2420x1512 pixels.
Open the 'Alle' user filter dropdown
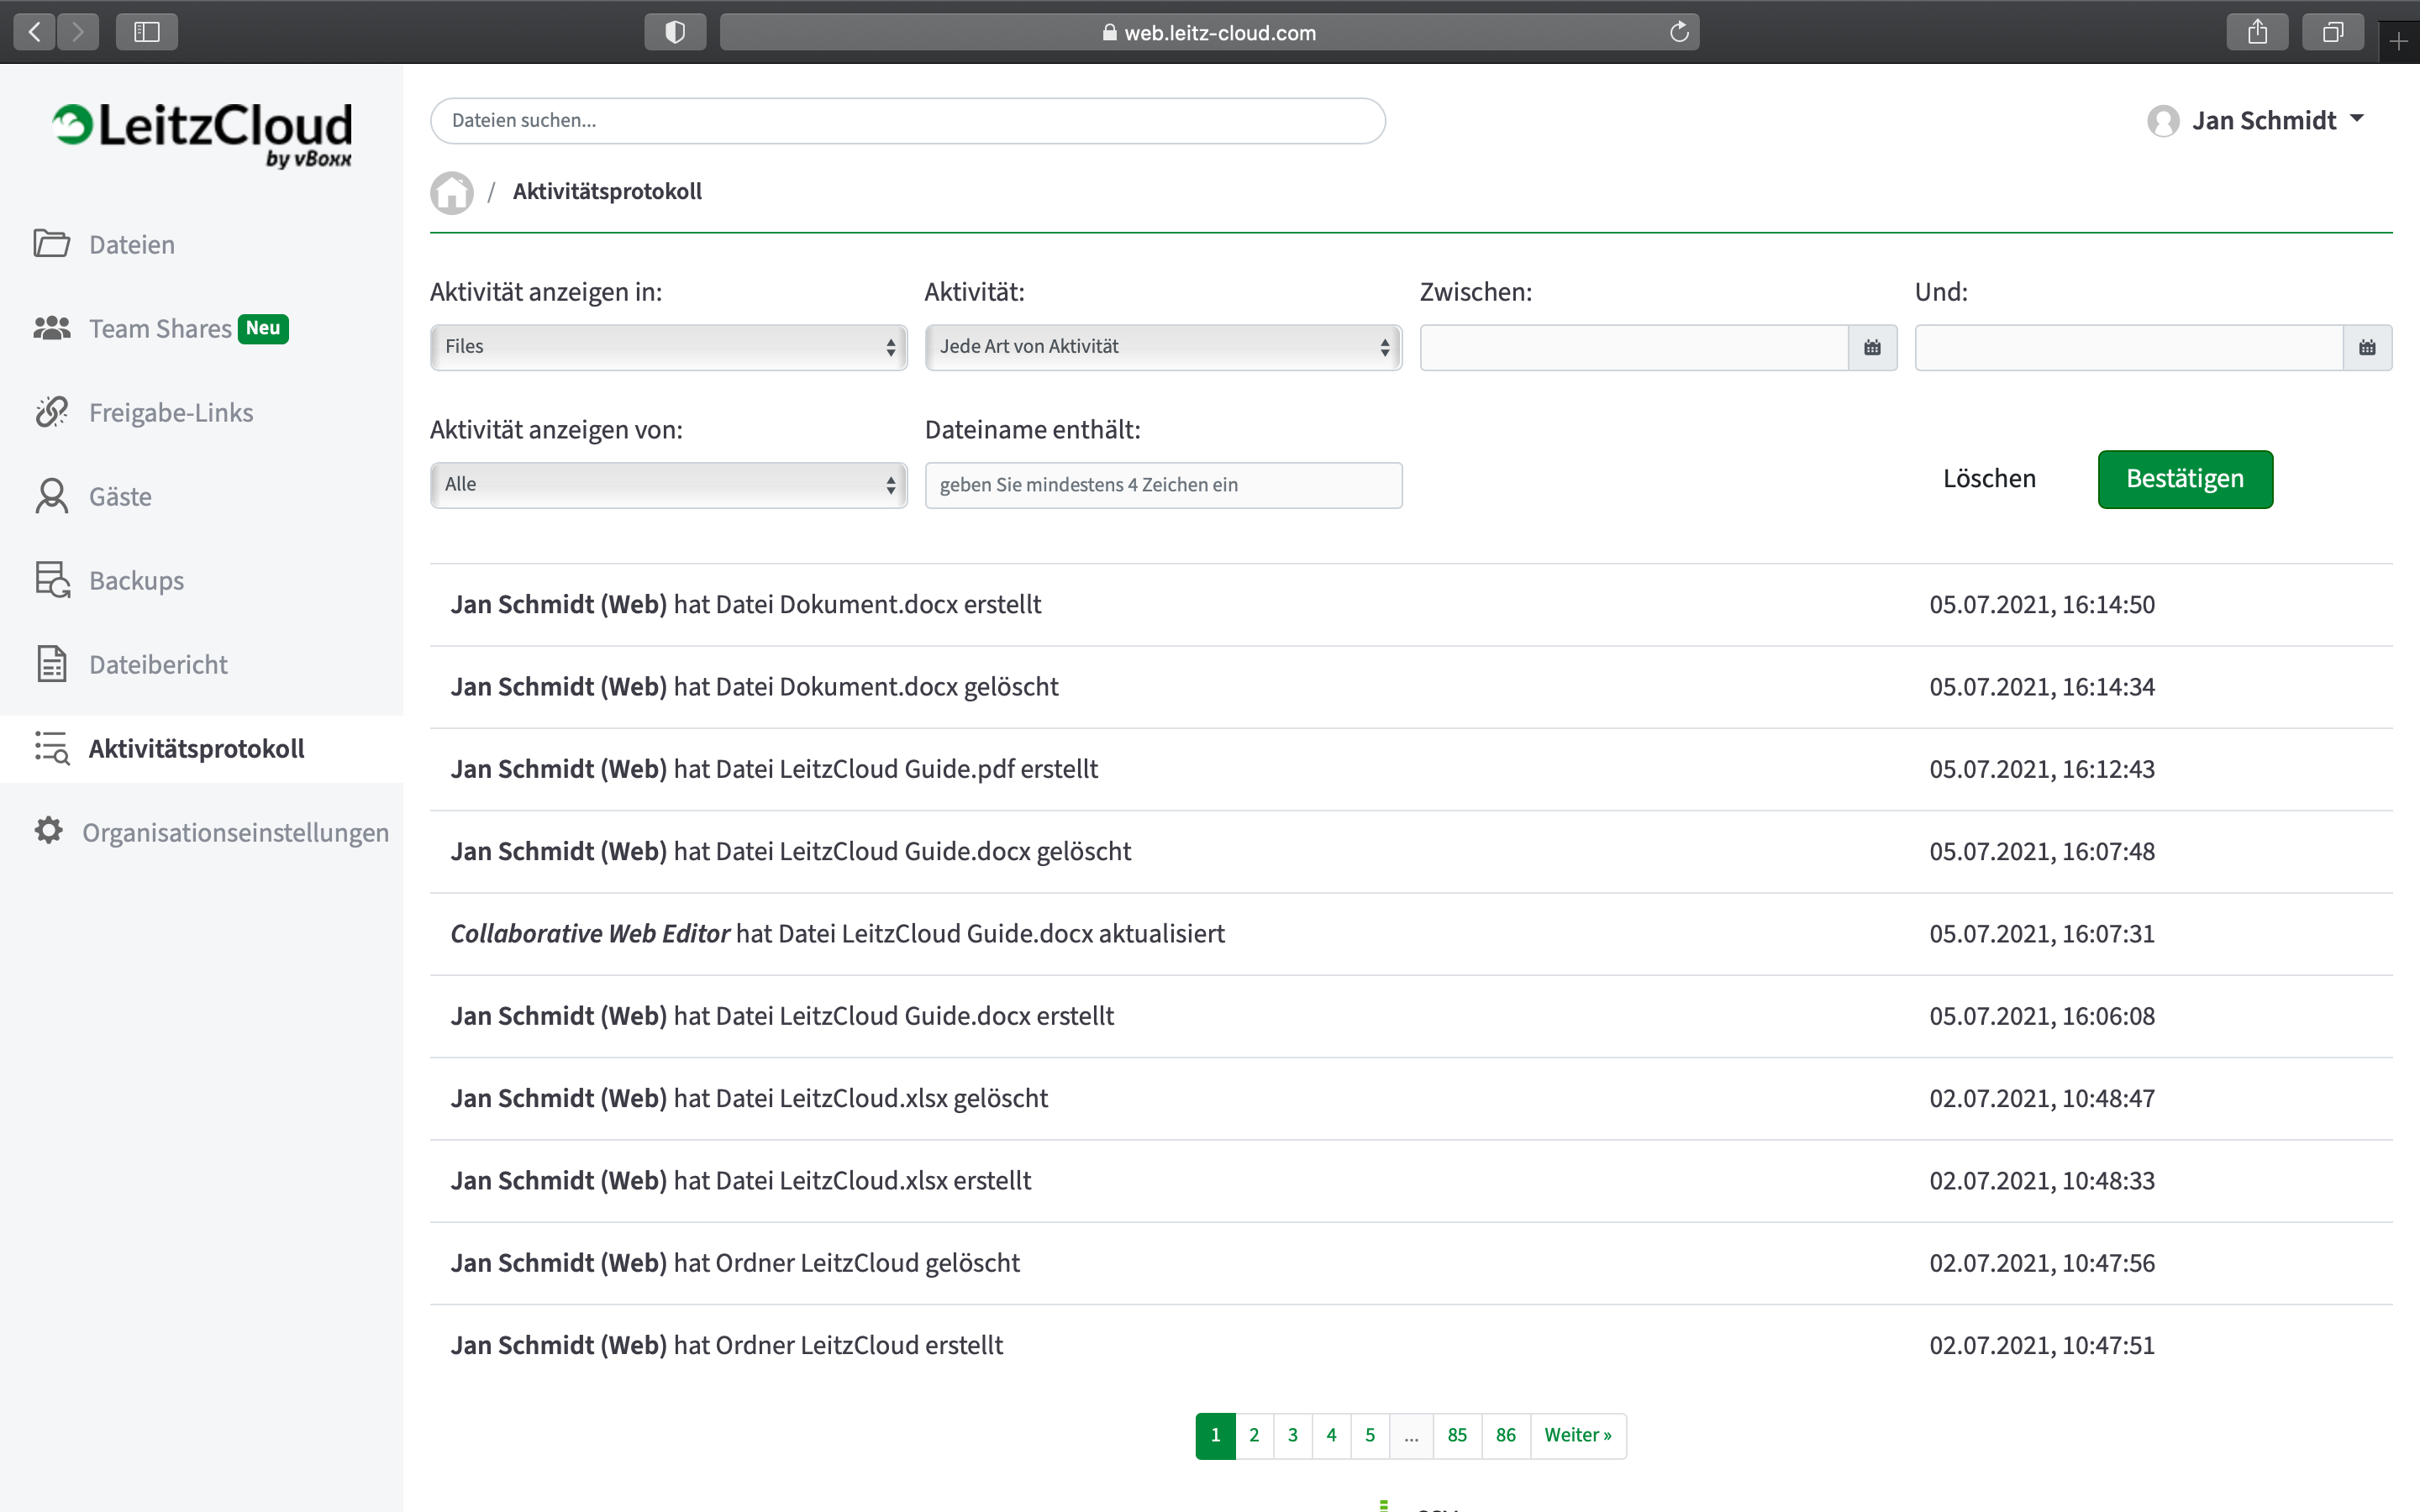pos(667,484)
